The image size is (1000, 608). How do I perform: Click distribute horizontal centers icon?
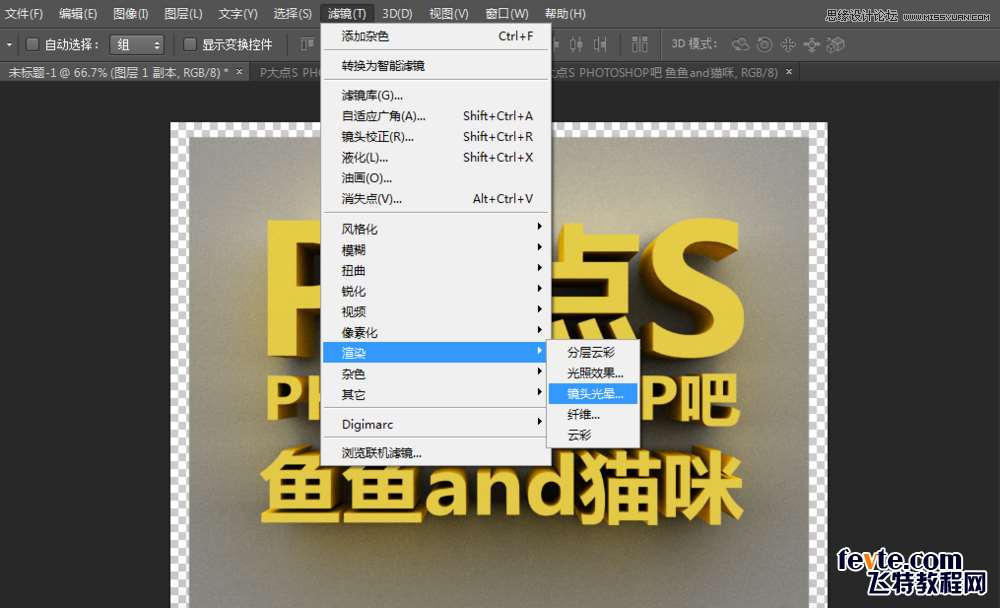click(x=576, y=45)
